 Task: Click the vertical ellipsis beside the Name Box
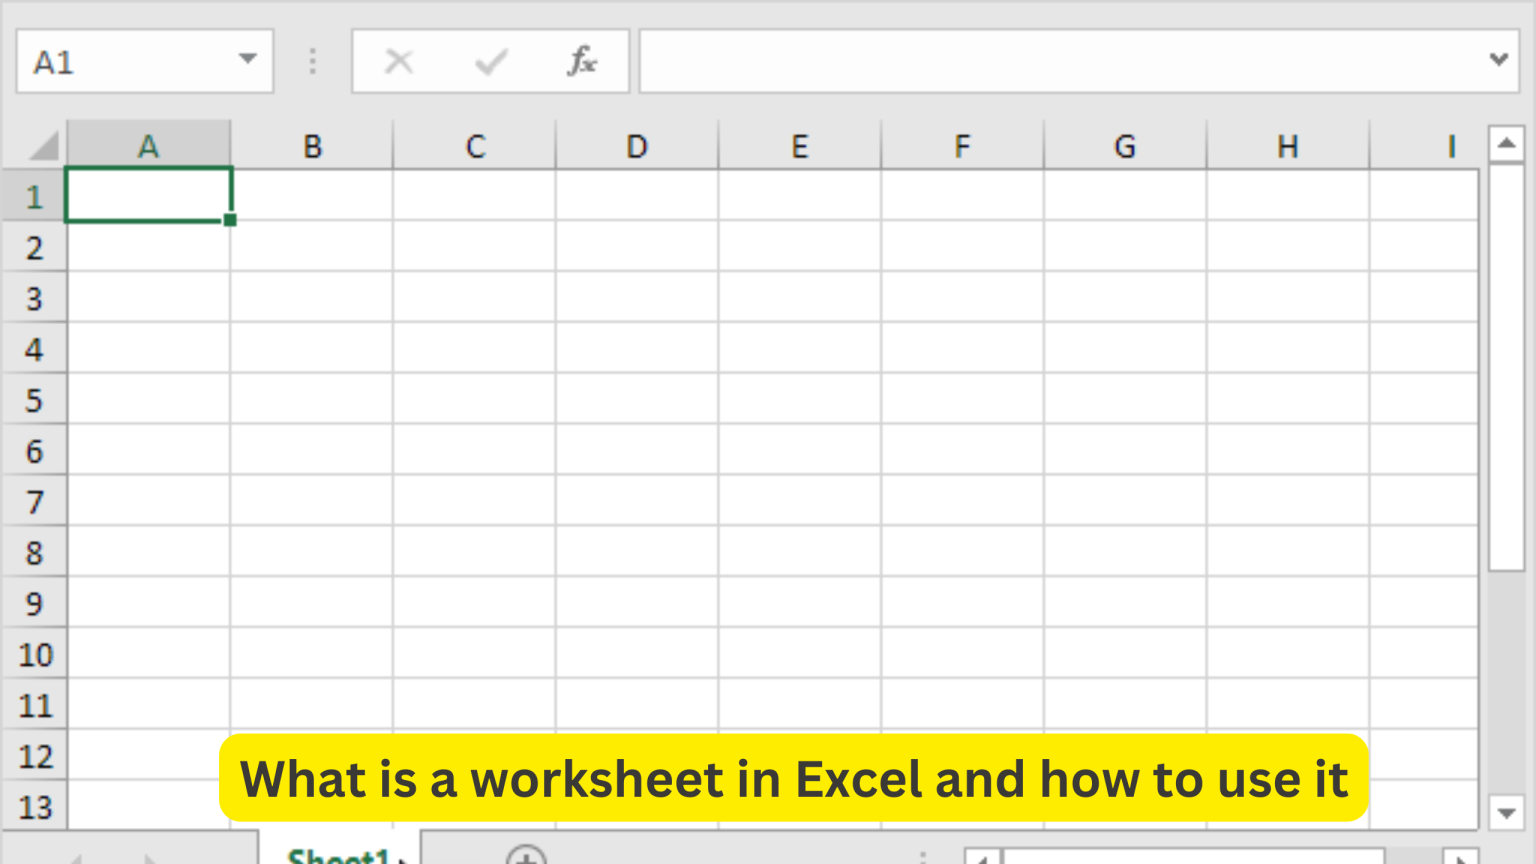coord(313,61)
